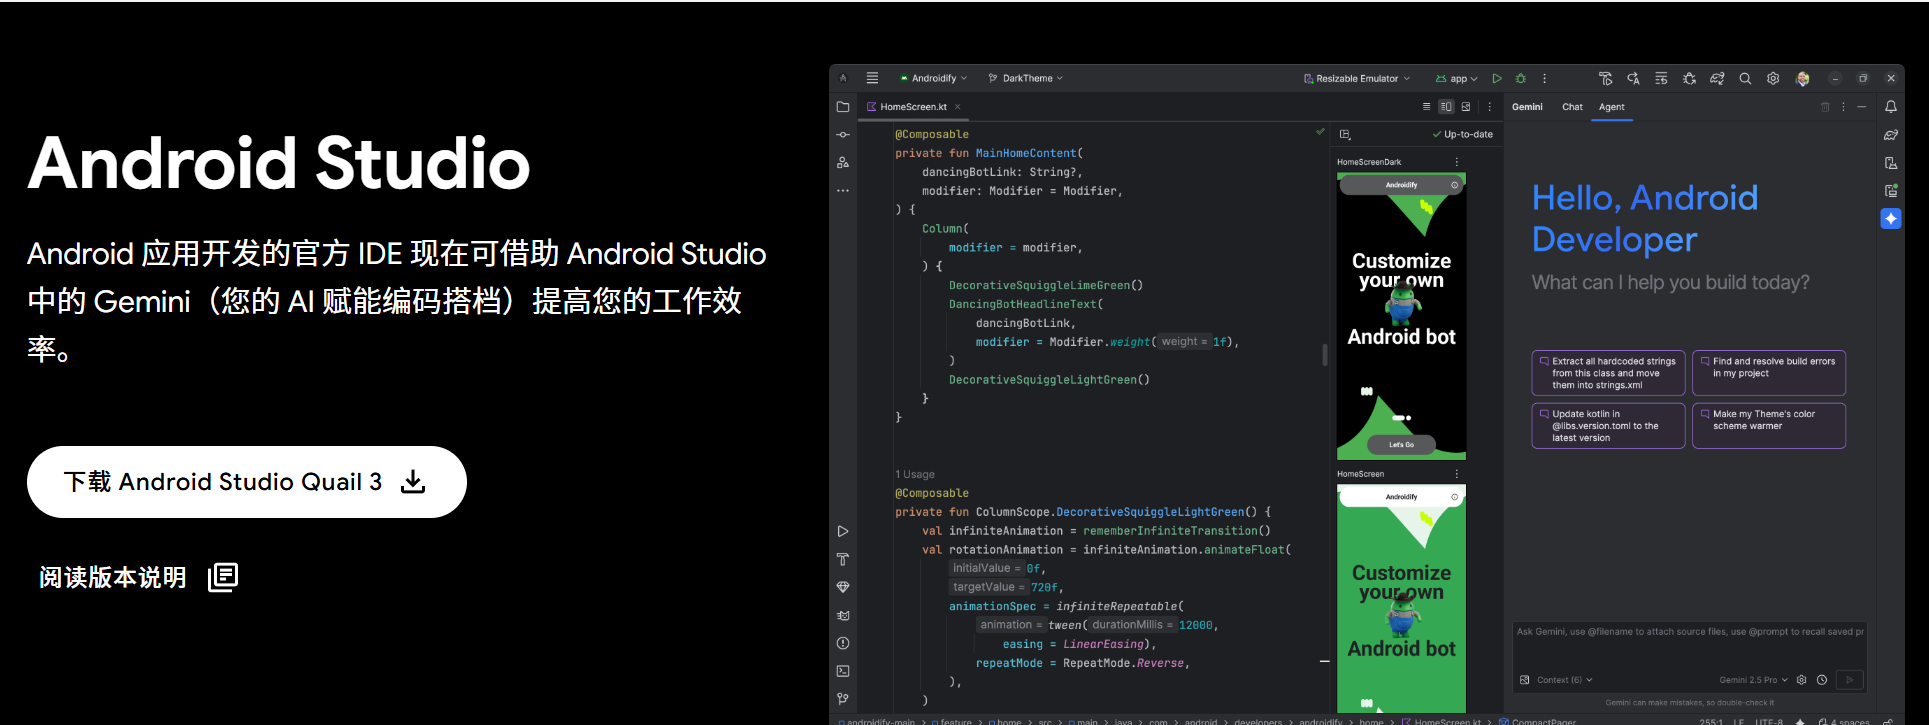The image size is (1929, 725).
Task: Open the Run tool window icon
Action: [843, 531]
